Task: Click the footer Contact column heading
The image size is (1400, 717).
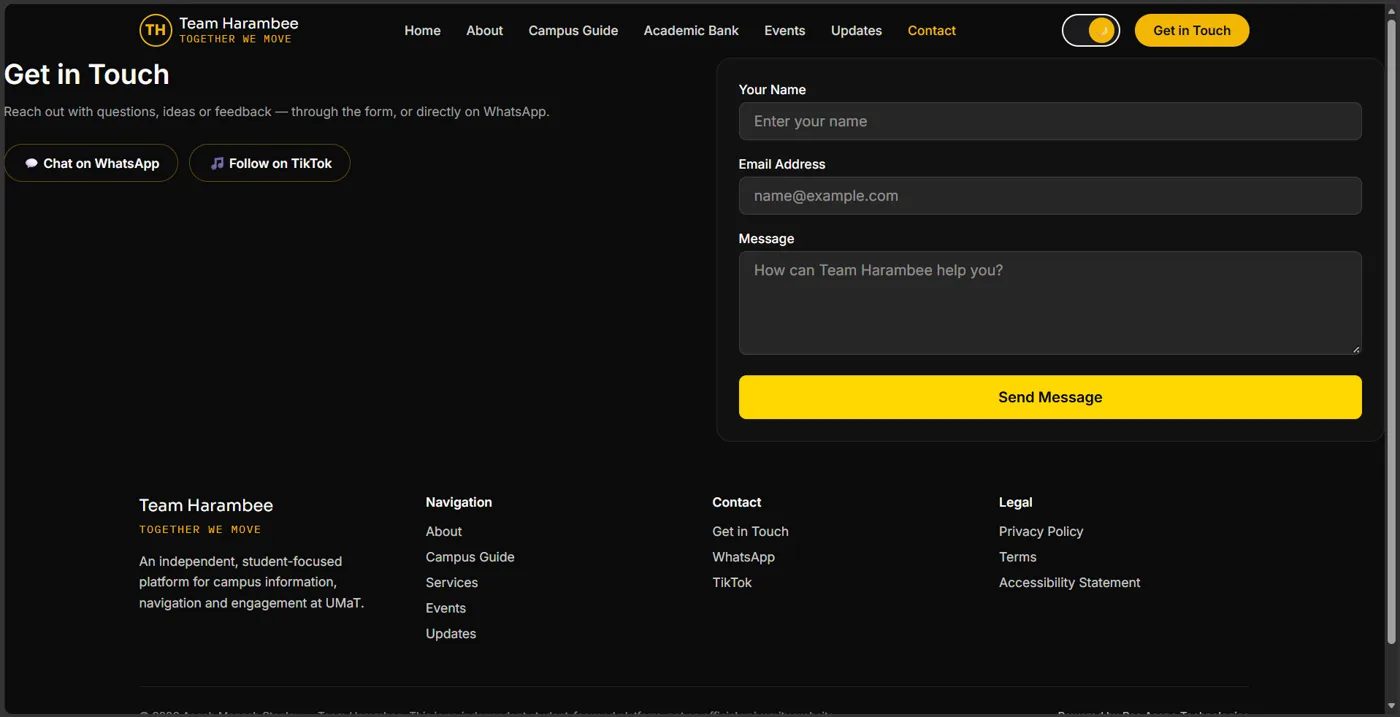Action: click(736, 502)
